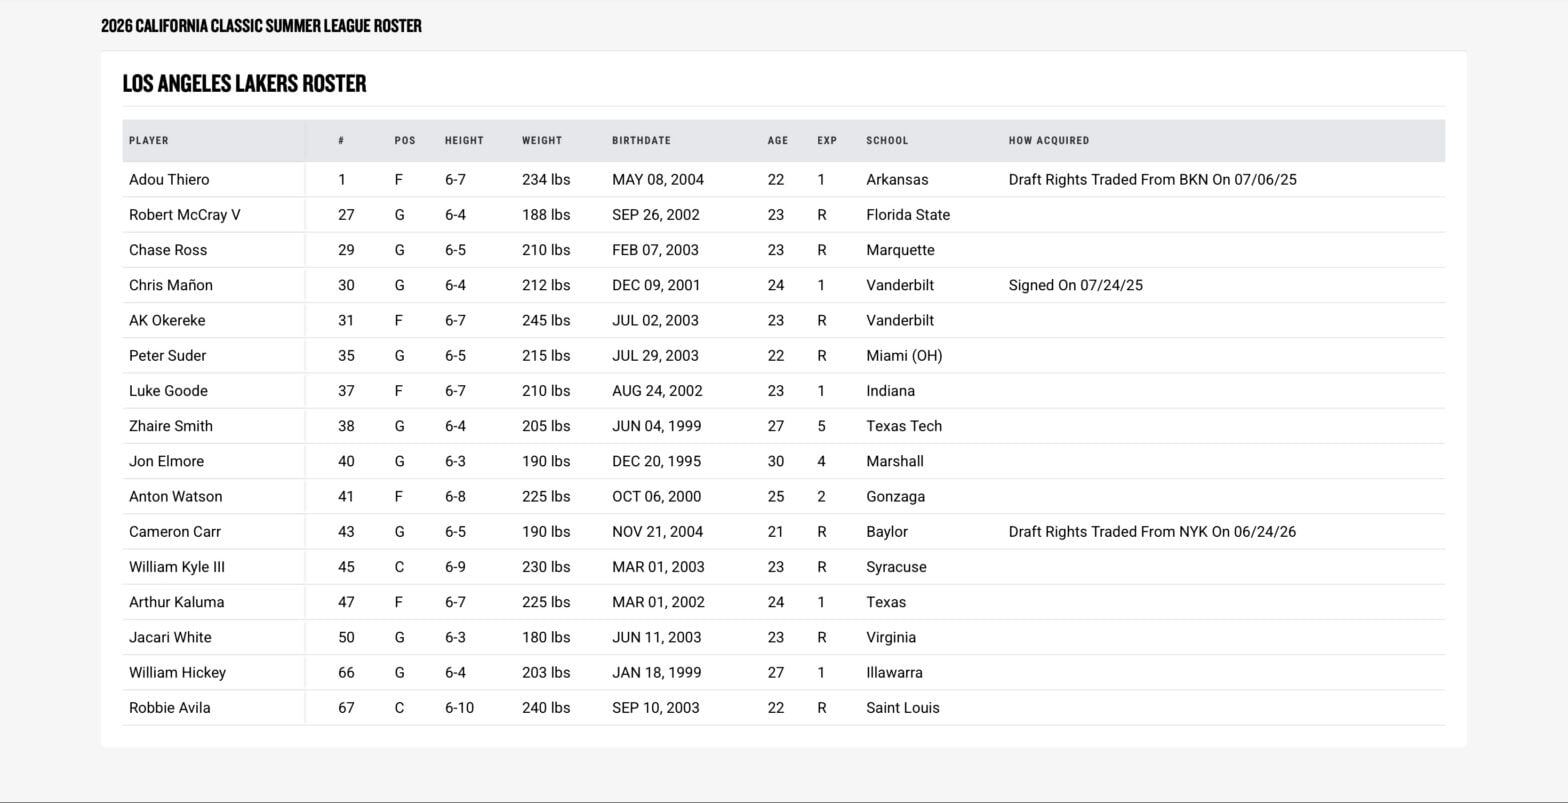Click the WEIGHT column header
1568x803 pixels.
coord(542,141)
